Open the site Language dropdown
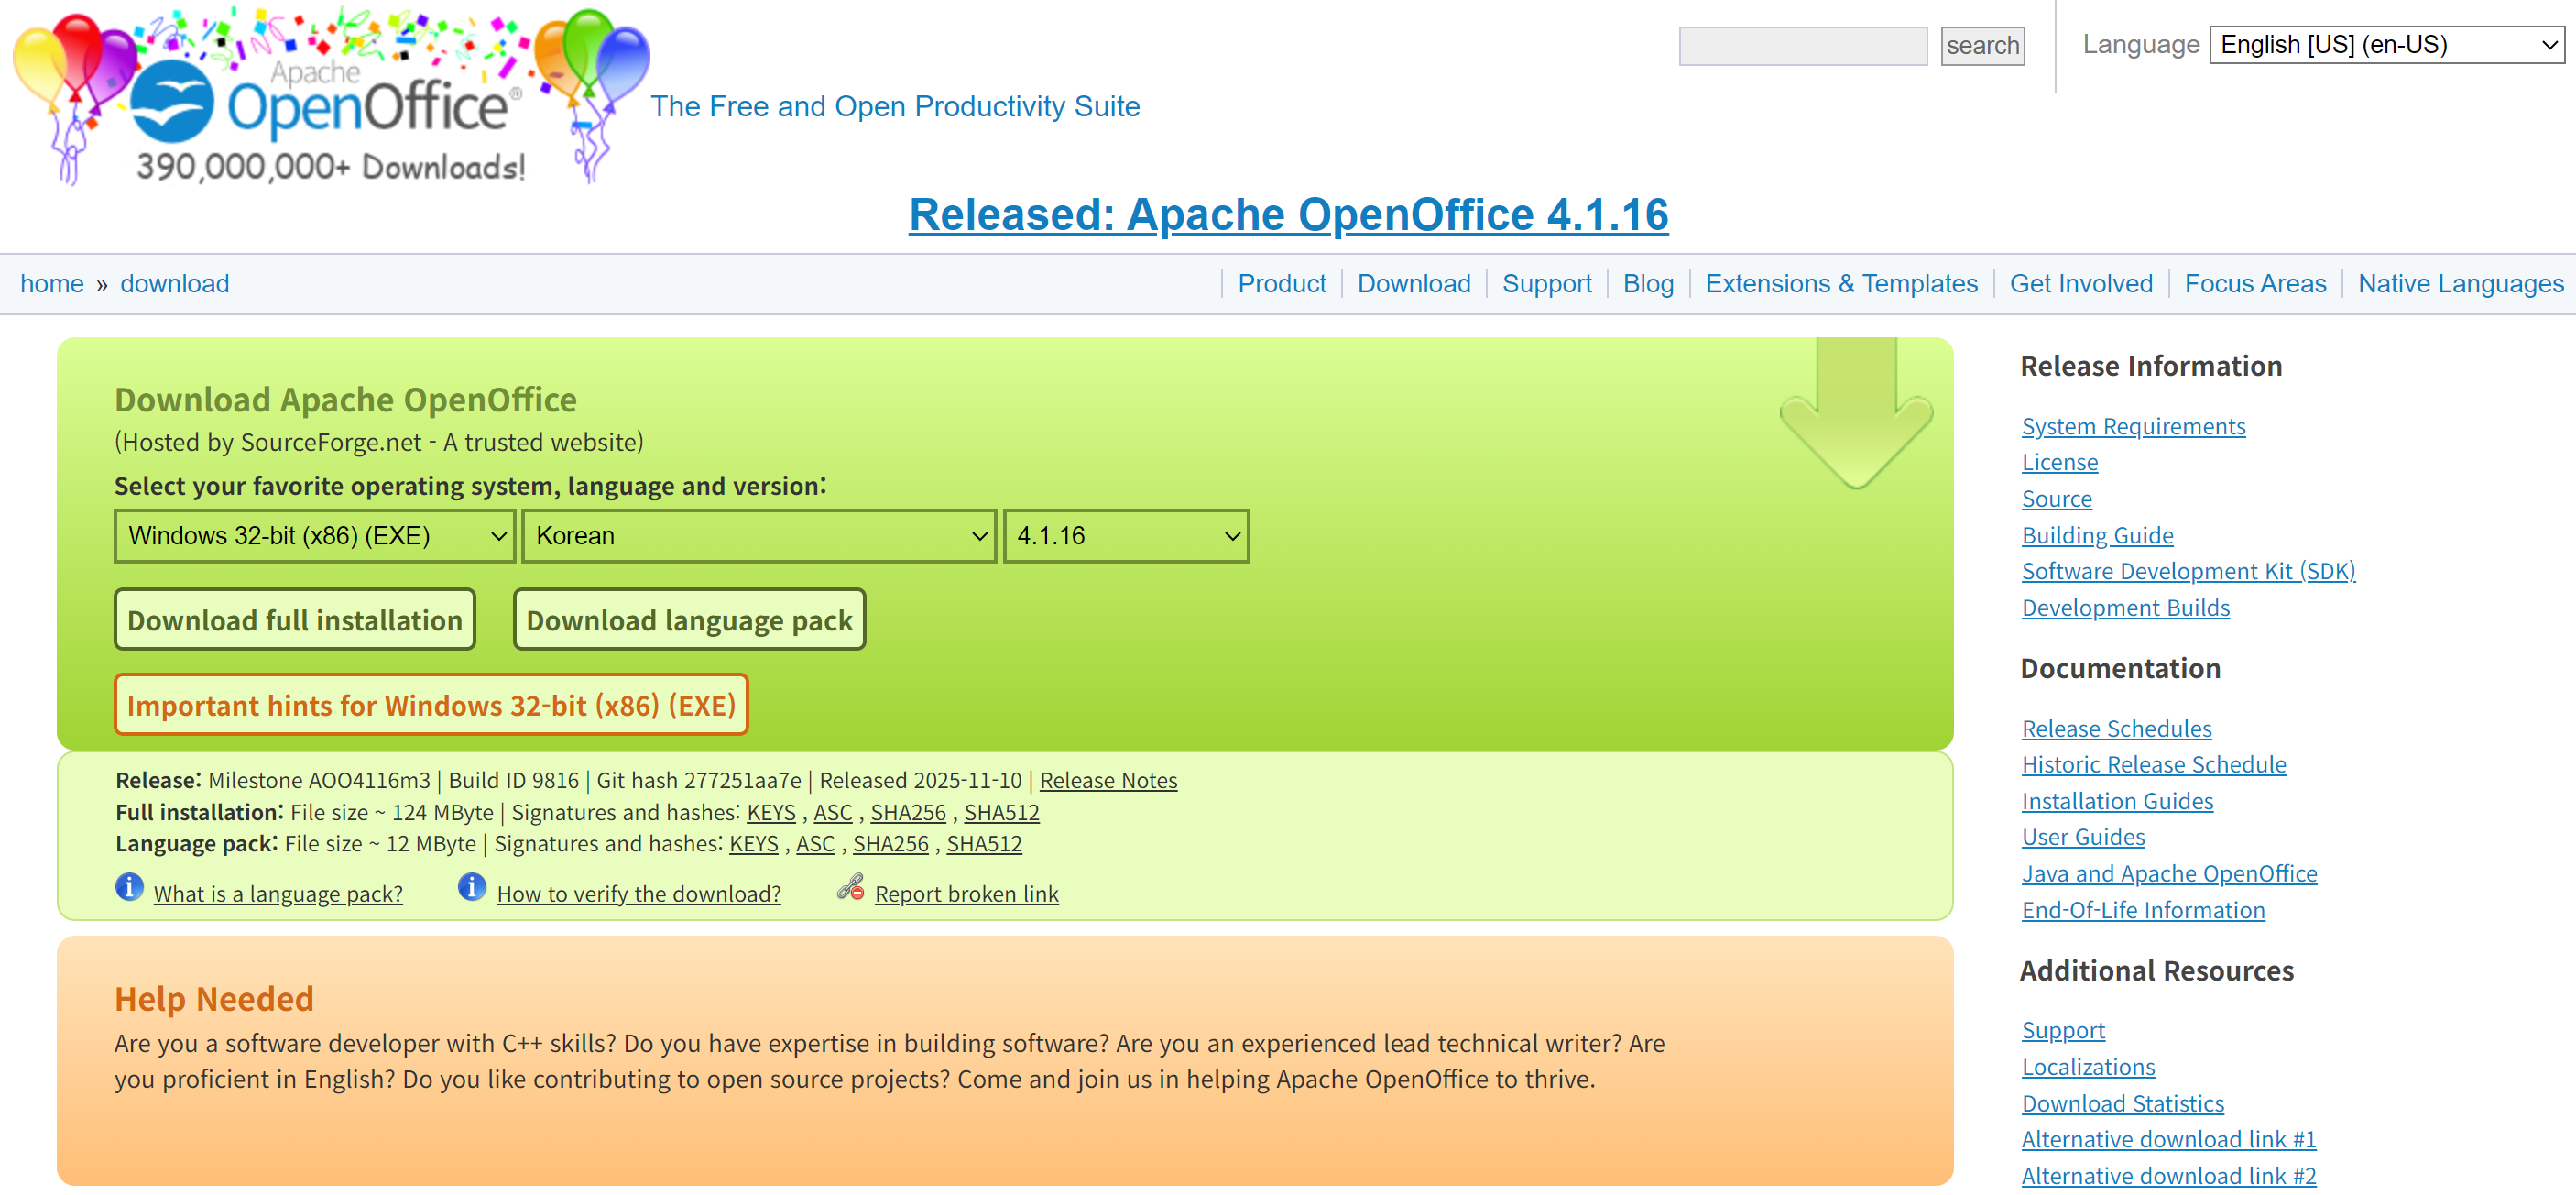2576x1195 pixels. point(2387,45)
